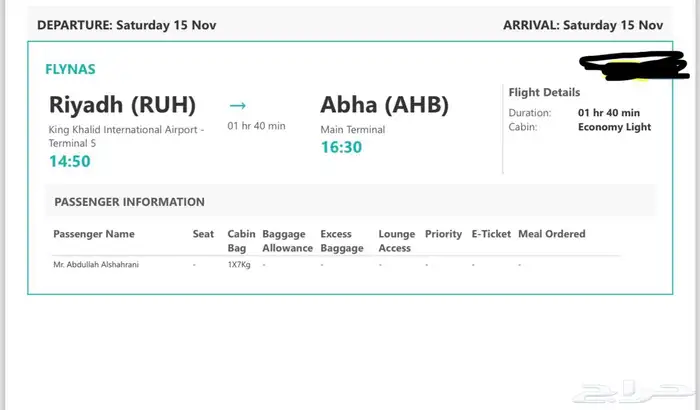This screenshot has height=410, width=700.
Task: Click the Lounge Access column header
Action: coord(396,241)
